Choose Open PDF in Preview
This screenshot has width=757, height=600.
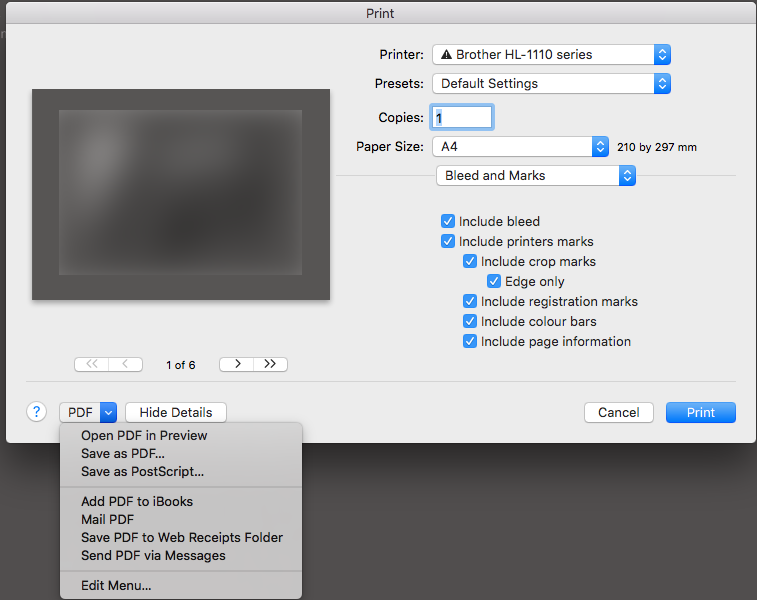[x=181, y=435]
